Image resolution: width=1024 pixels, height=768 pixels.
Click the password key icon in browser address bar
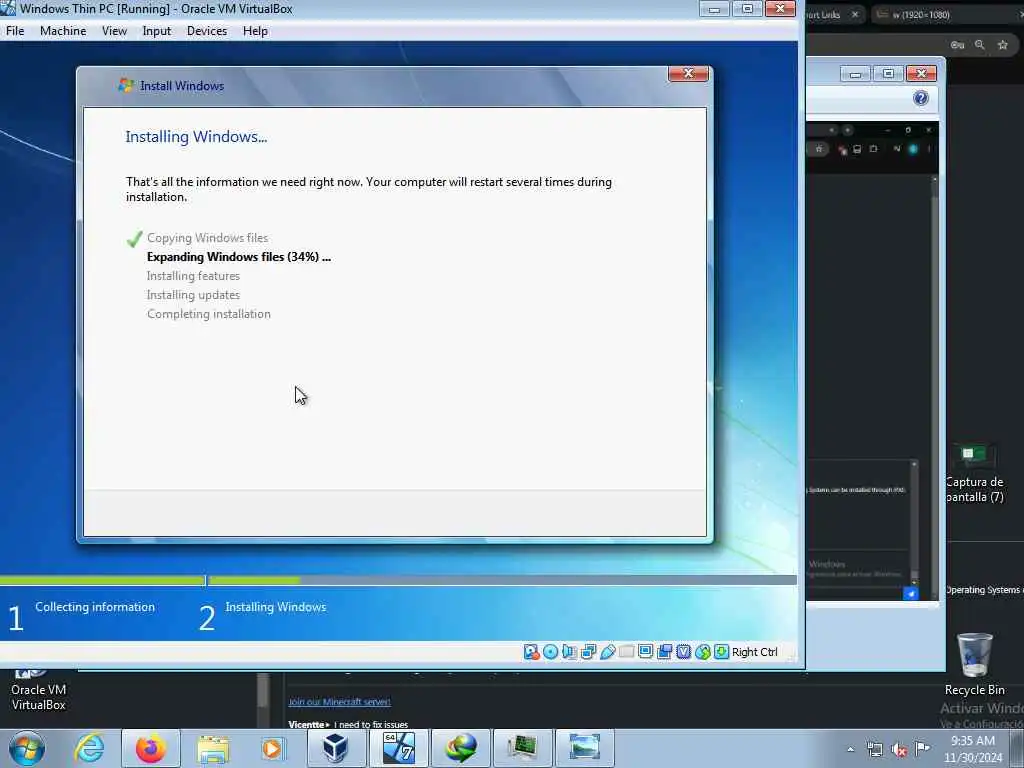(x=957, y=44)
